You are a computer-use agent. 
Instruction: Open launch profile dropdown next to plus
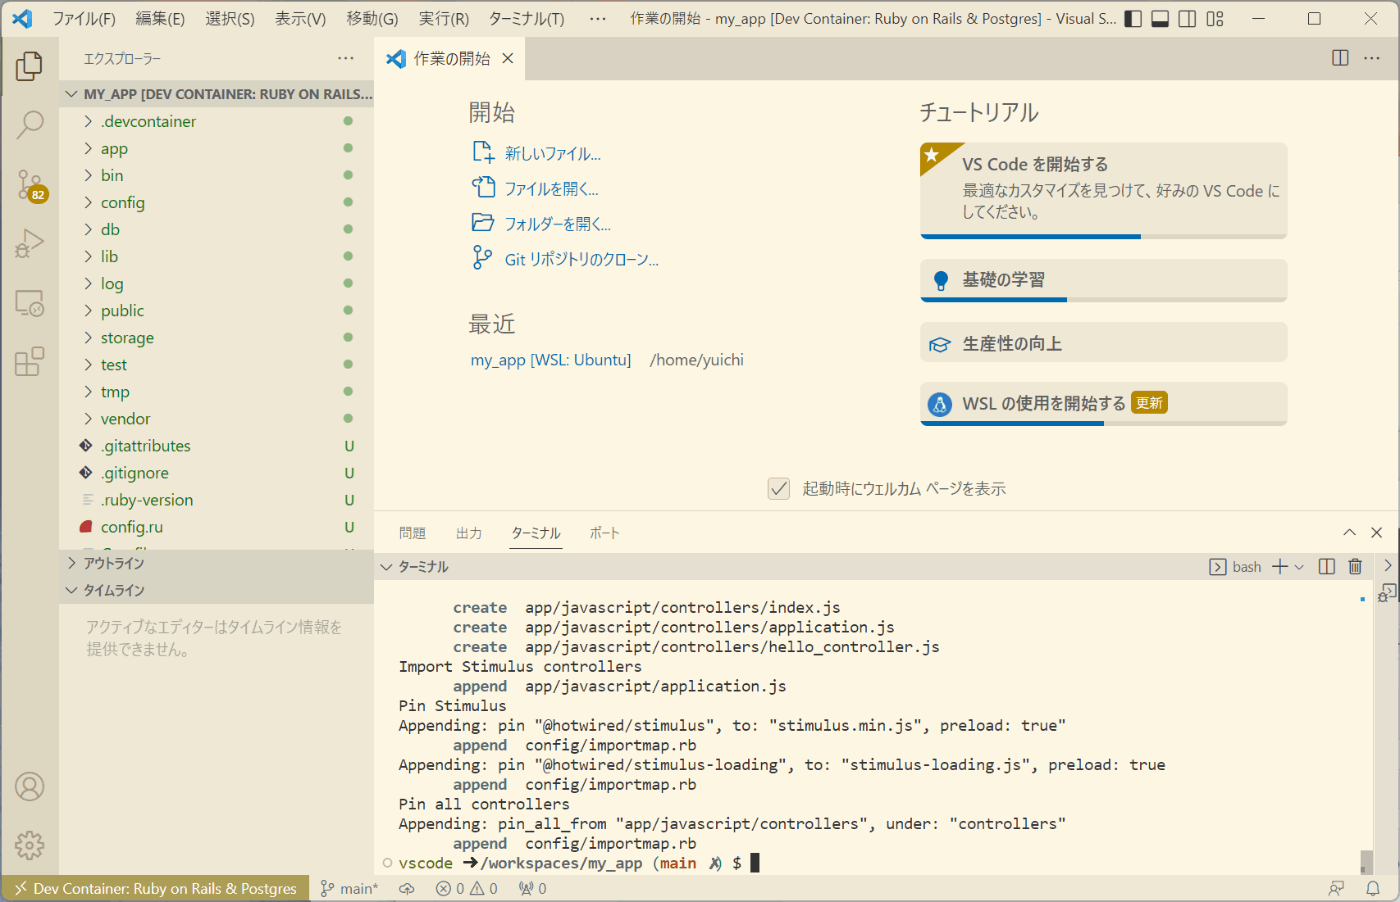(1299, 567)
